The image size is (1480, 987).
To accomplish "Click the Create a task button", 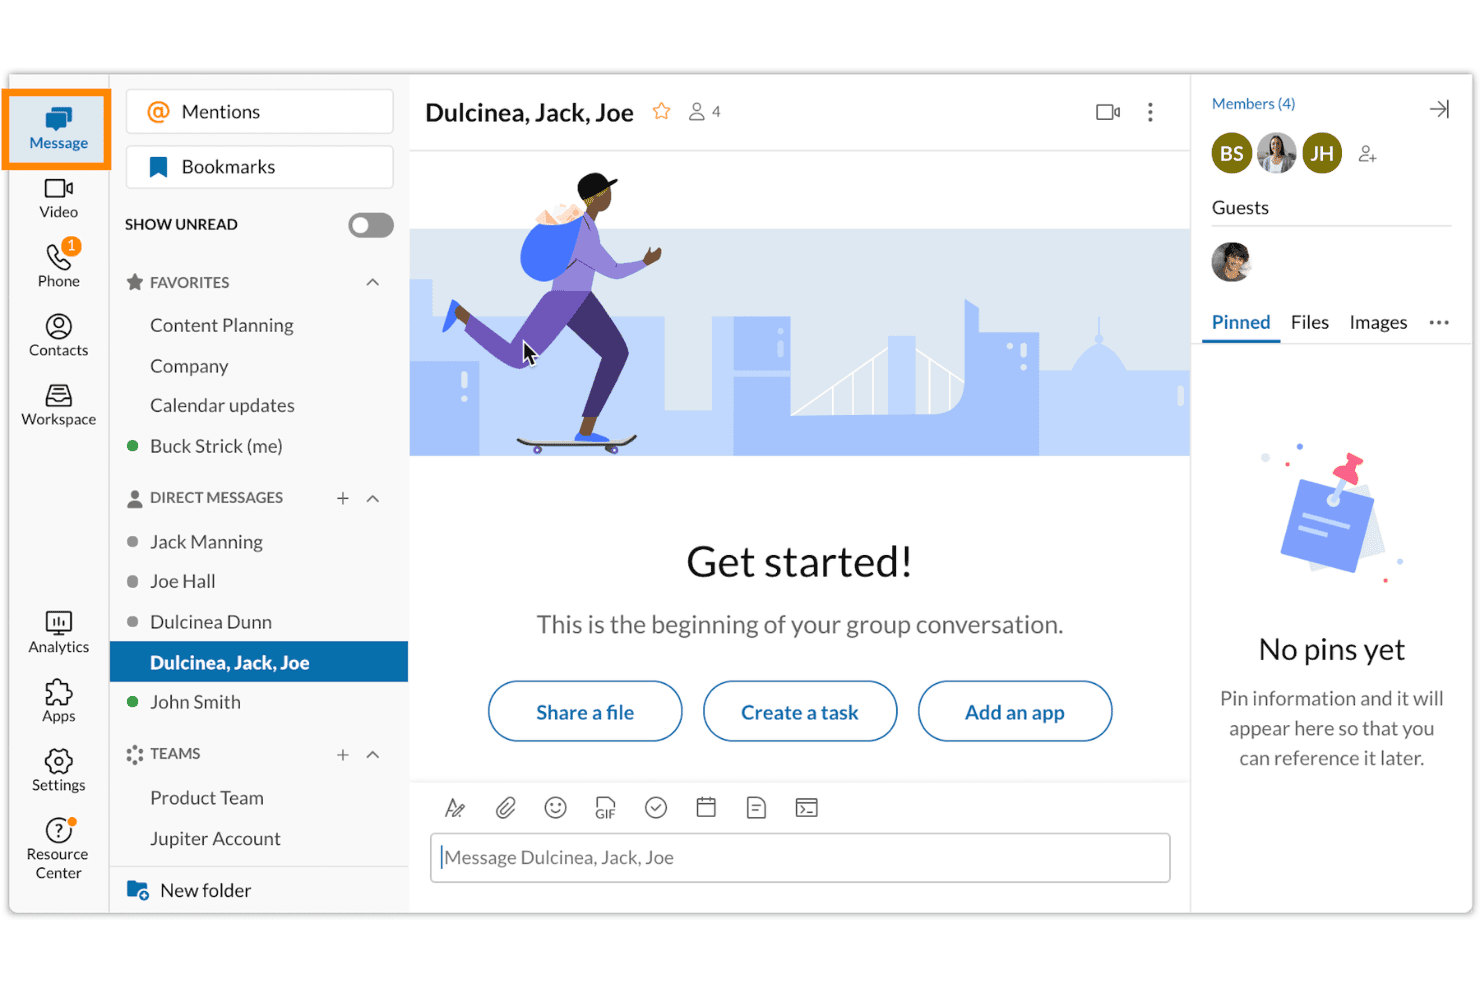I will click(800, 711).
